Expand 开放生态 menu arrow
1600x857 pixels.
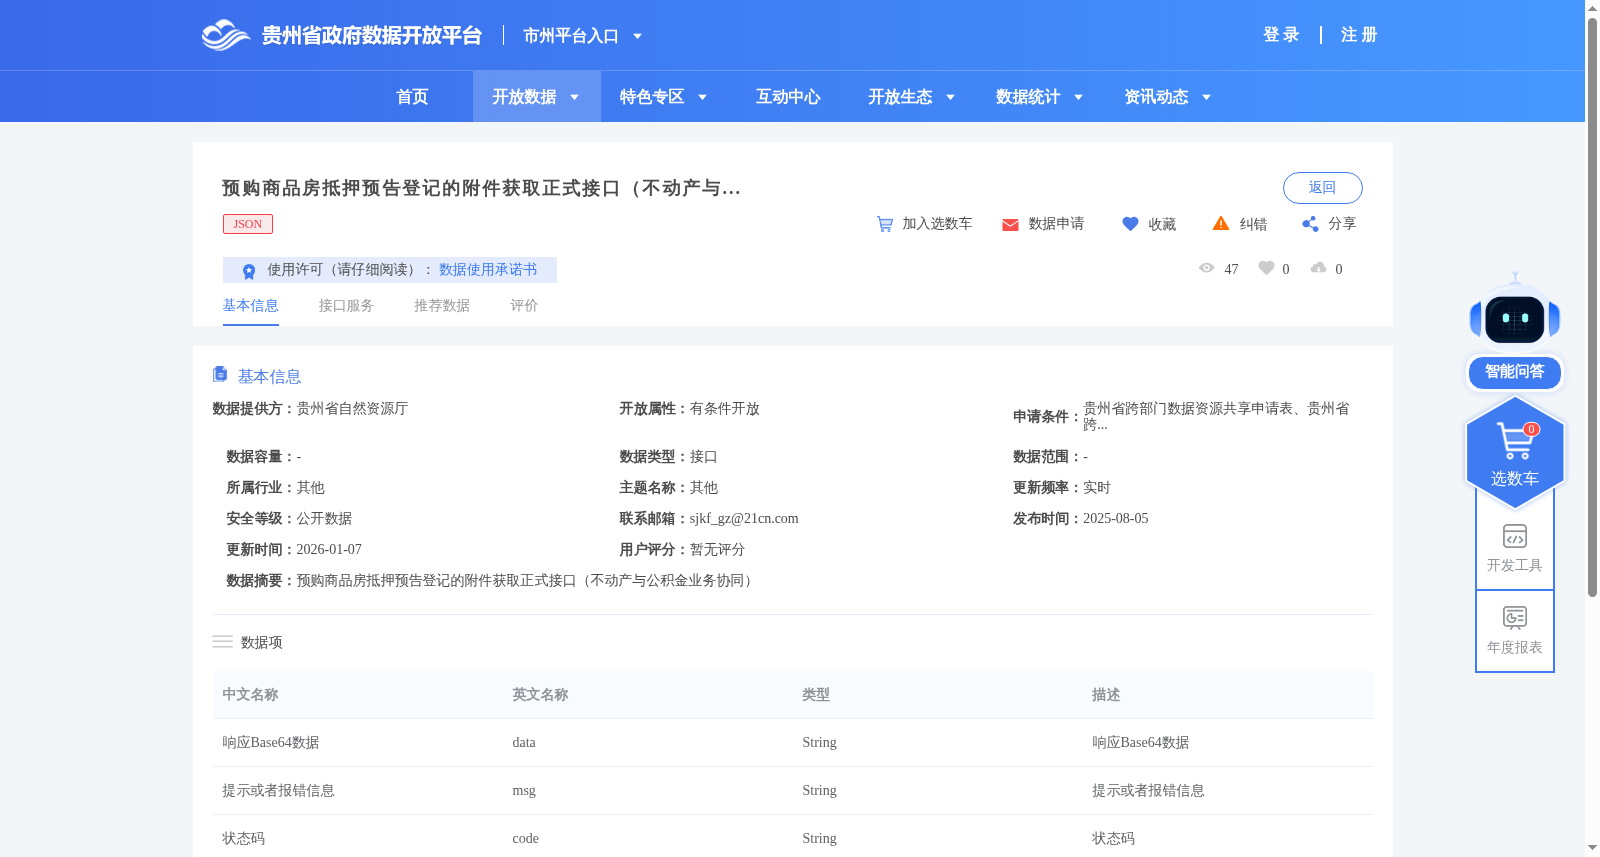pyautogui.click(x=950, y=97)
